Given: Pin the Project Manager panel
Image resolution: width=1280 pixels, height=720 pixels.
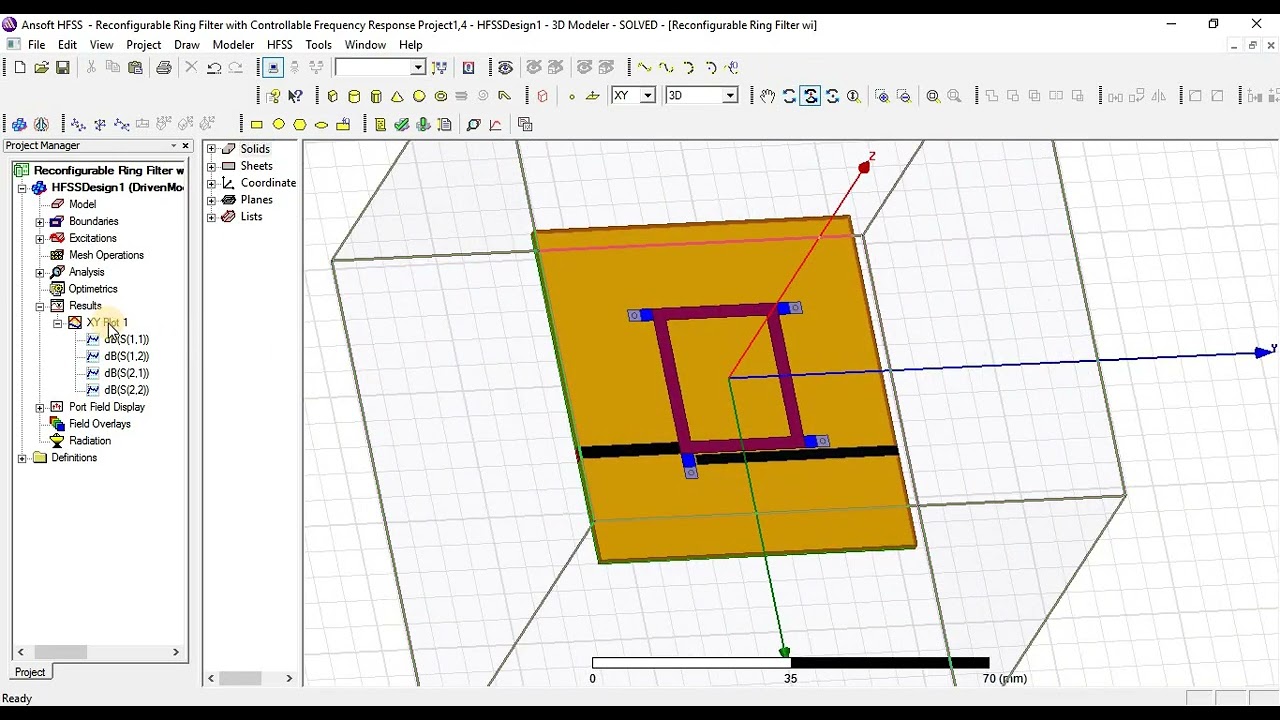Looking at the screenshot, I should [x=173, y=146].
